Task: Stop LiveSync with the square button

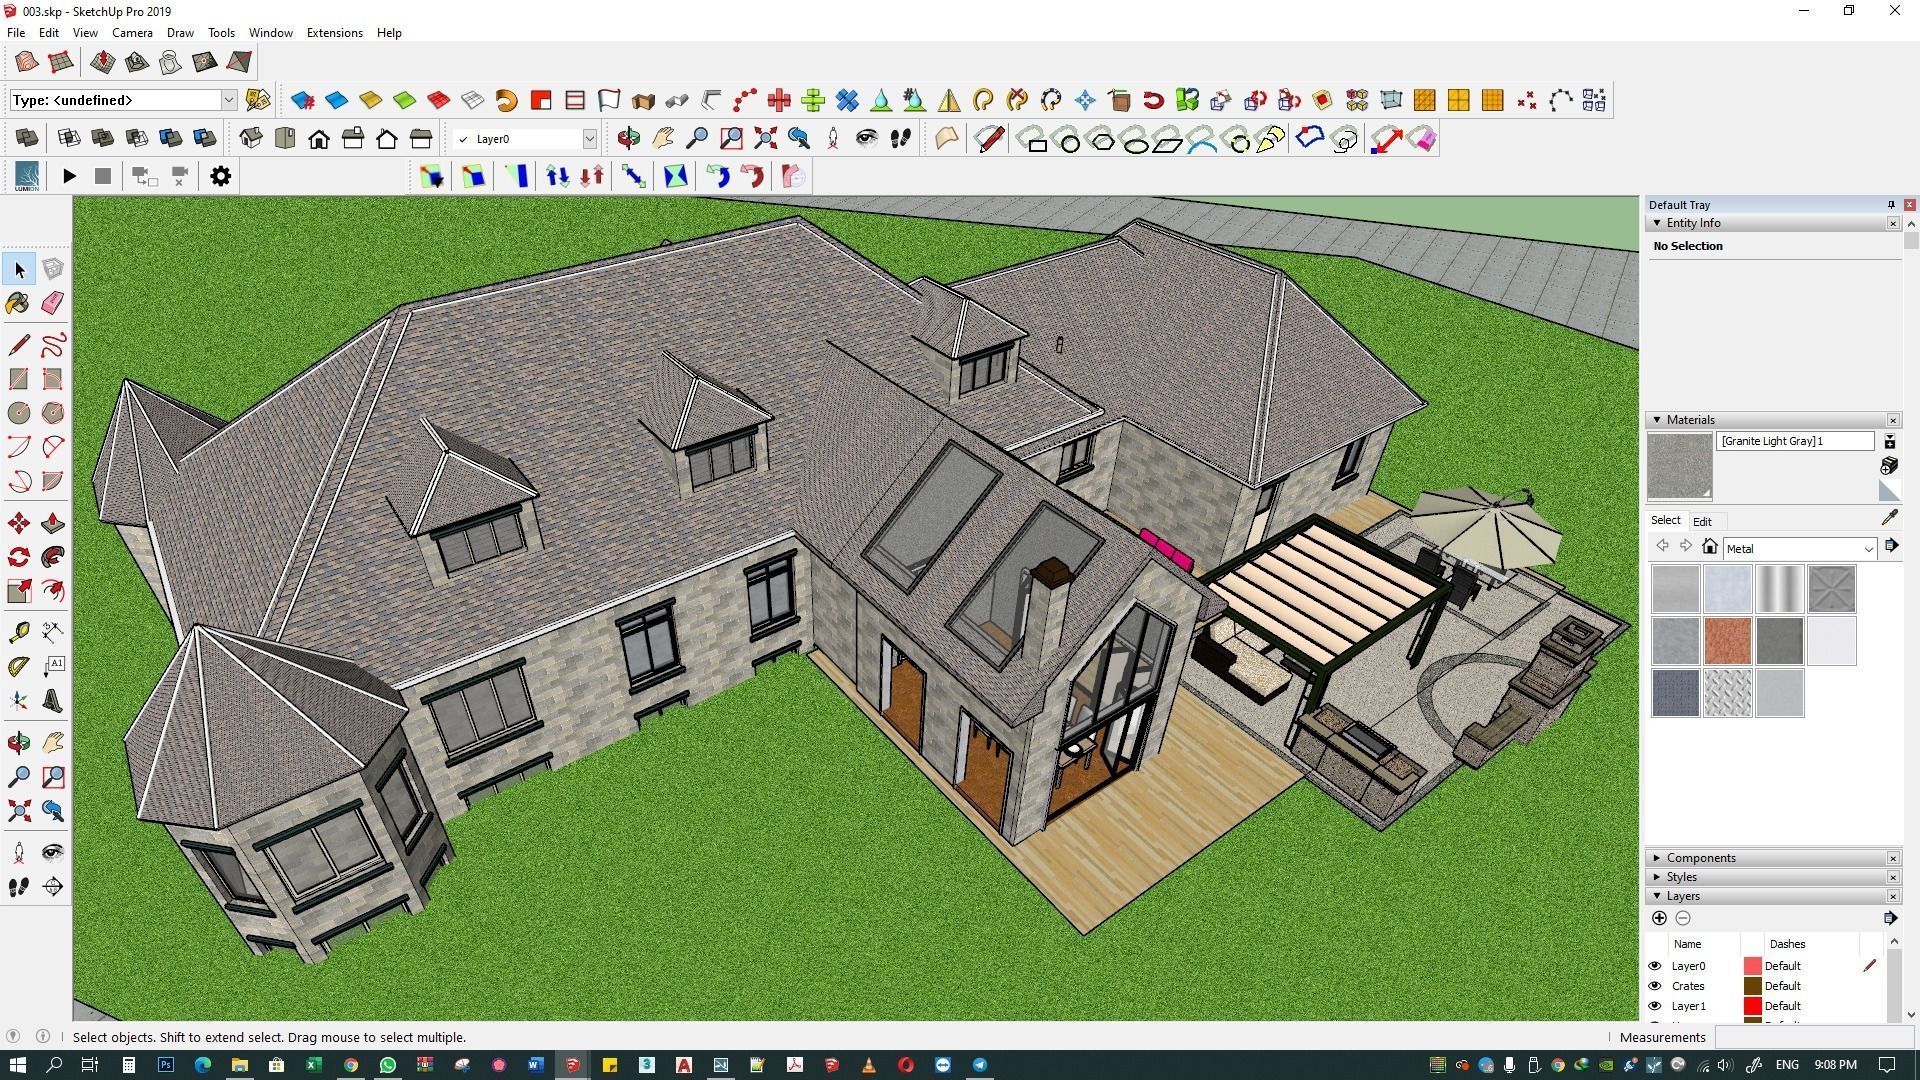Action: [102, 176]
